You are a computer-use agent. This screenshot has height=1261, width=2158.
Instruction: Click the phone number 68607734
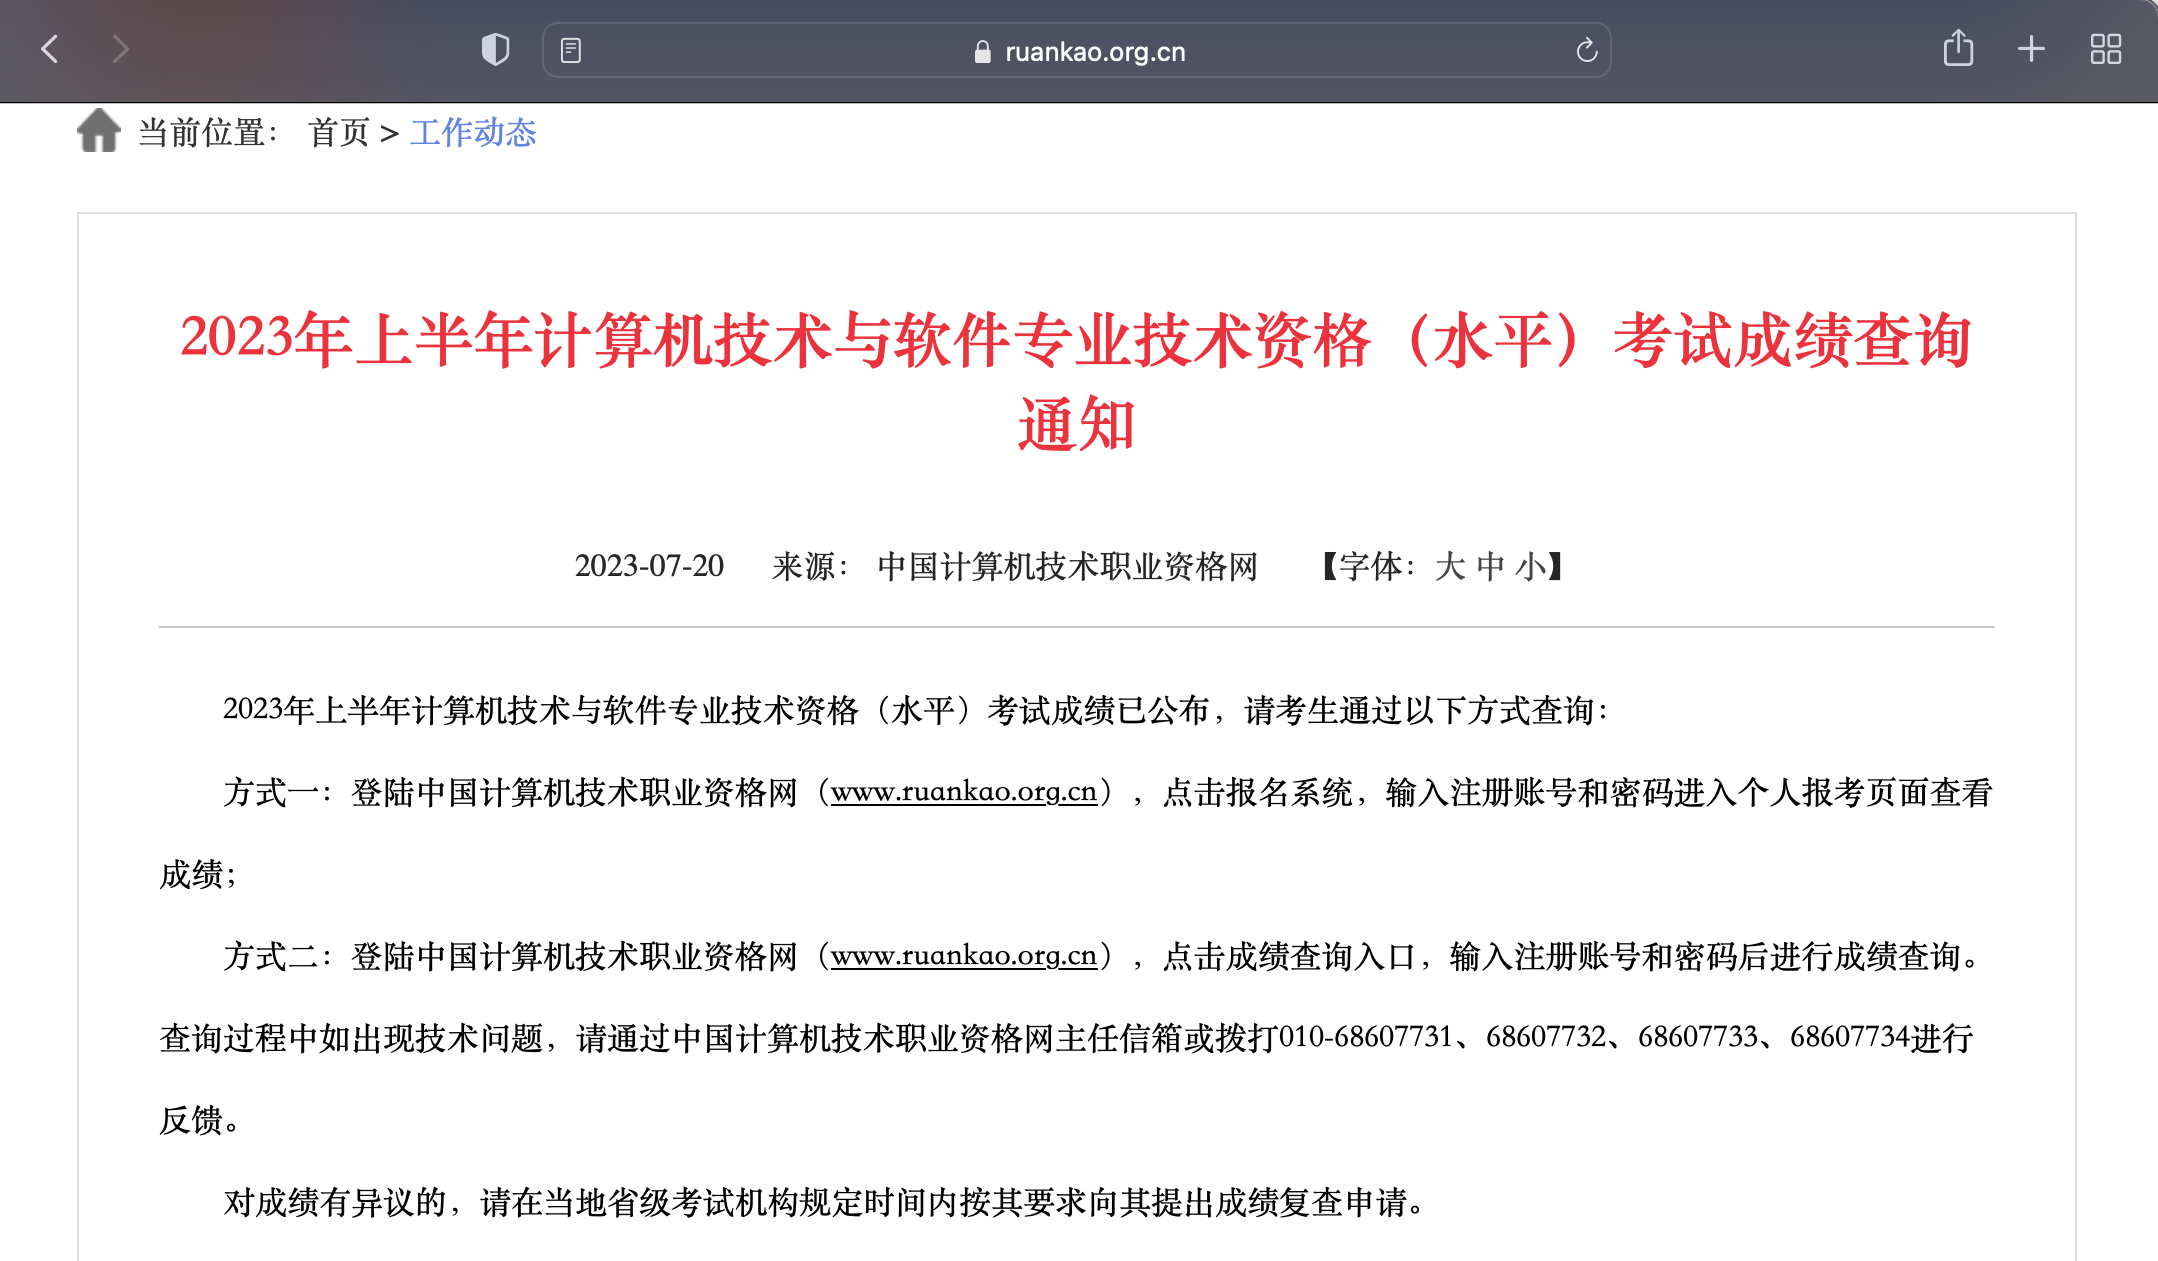[x=1850, y=1037]
